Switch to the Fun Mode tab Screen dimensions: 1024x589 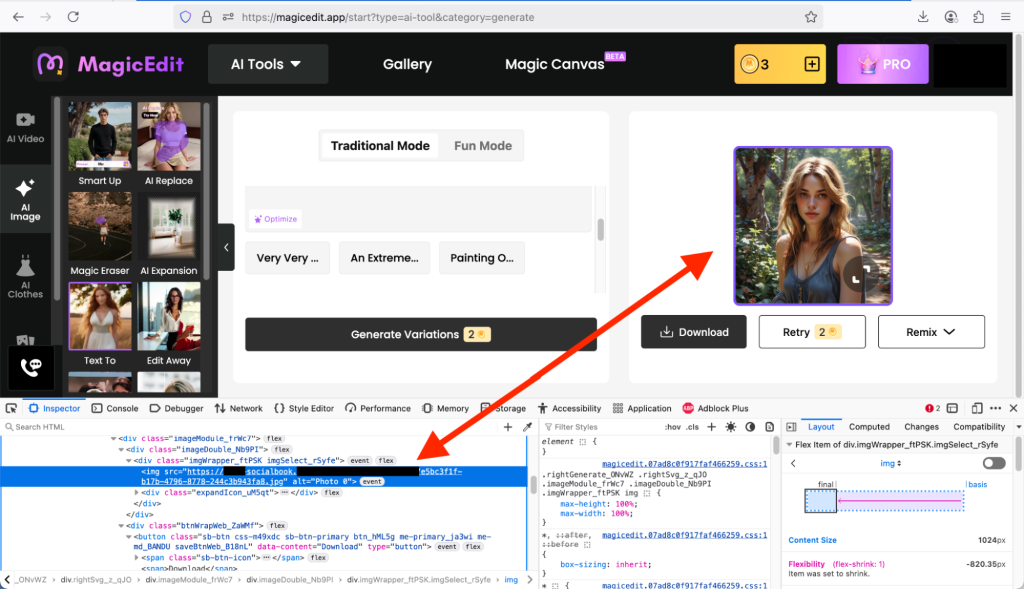tap(482, 145)
